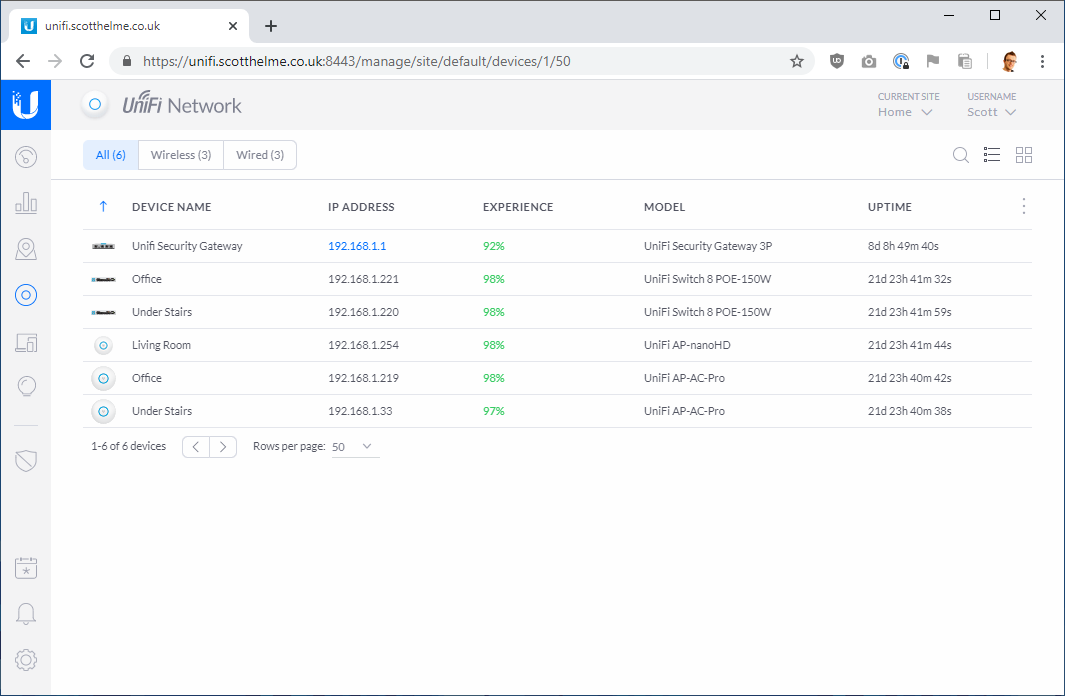Bookmark this page with star icon

[797, 61]
